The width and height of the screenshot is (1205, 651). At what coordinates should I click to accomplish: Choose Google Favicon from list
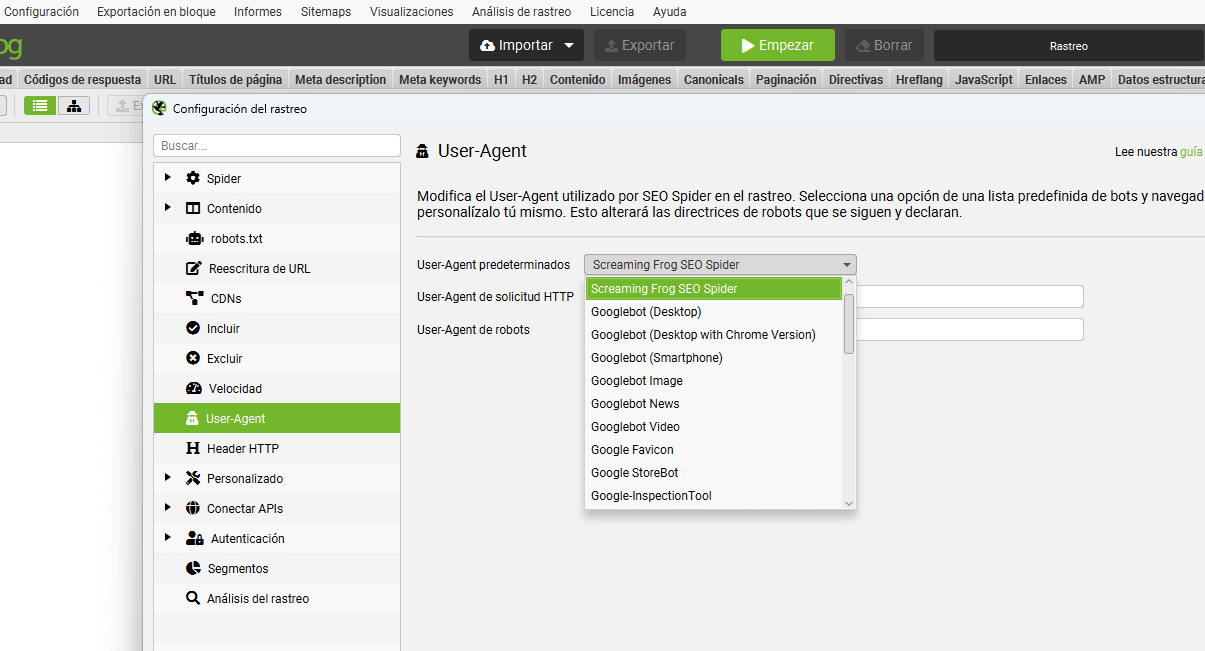tap(714, 450)
